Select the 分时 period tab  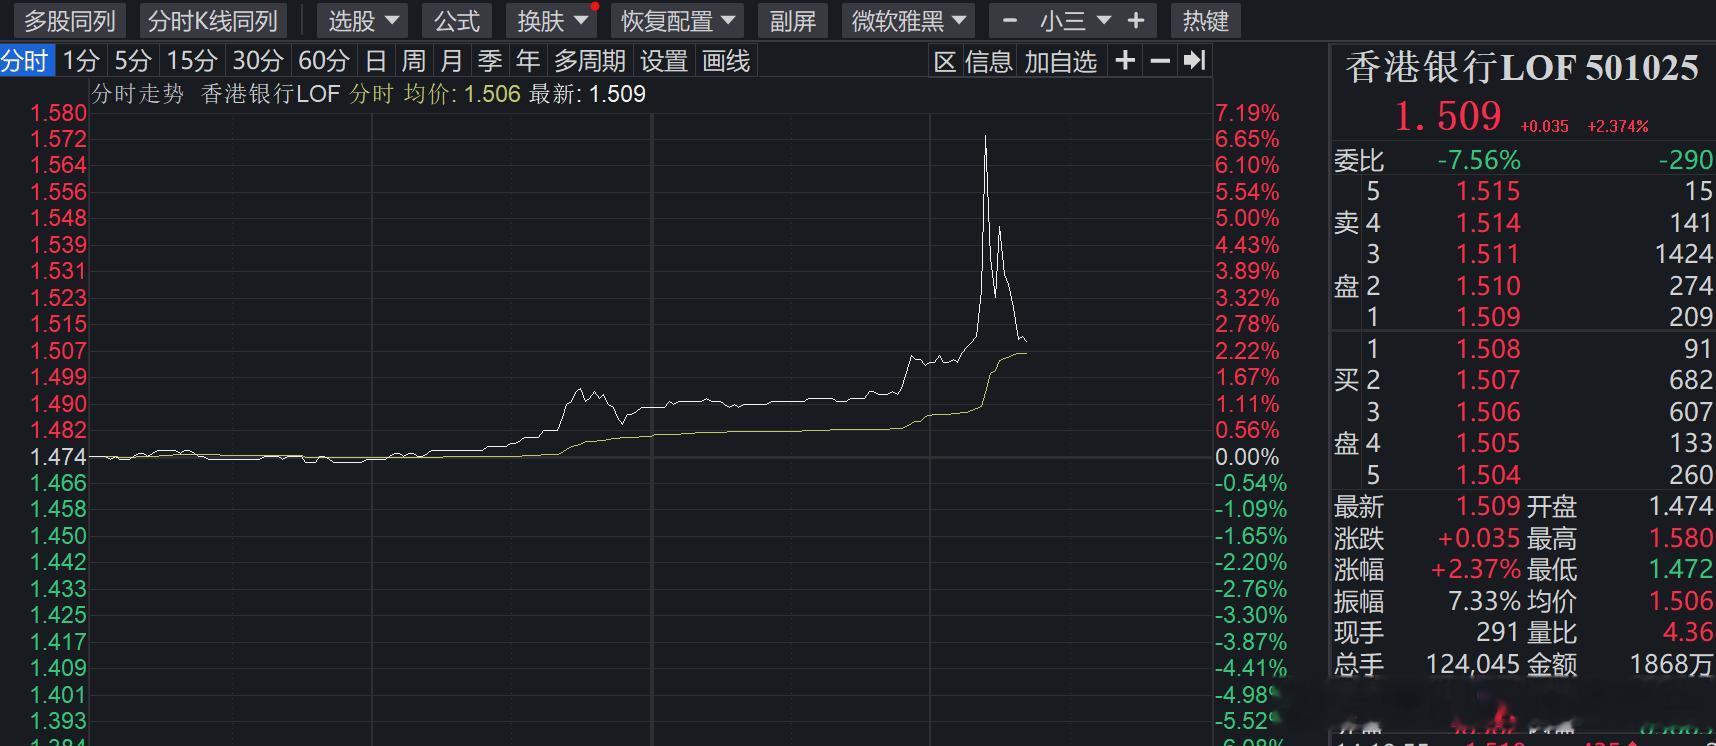[x=25, y=61]
